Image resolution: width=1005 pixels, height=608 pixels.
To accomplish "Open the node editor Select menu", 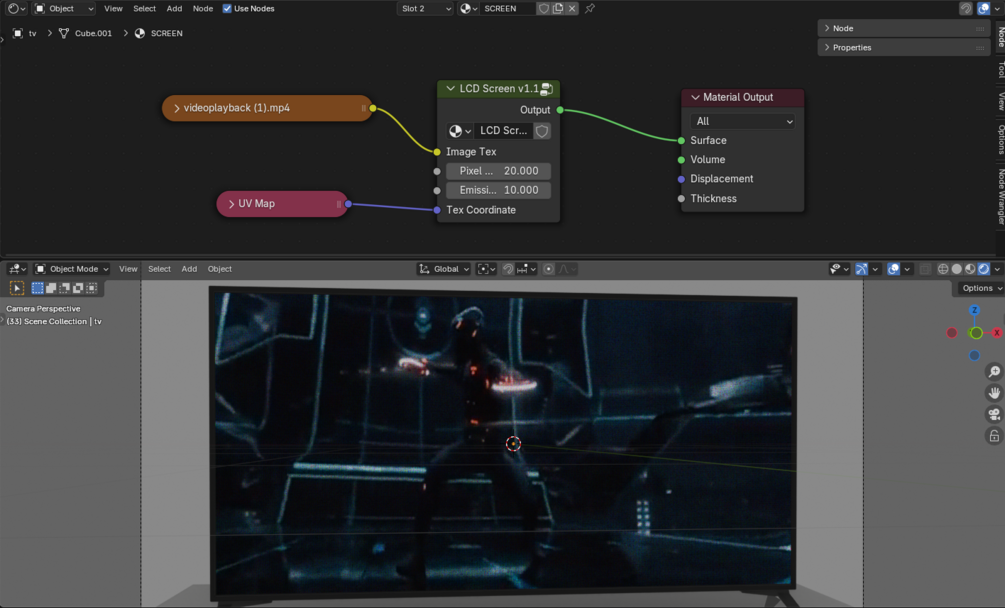I will coord(144,8).
